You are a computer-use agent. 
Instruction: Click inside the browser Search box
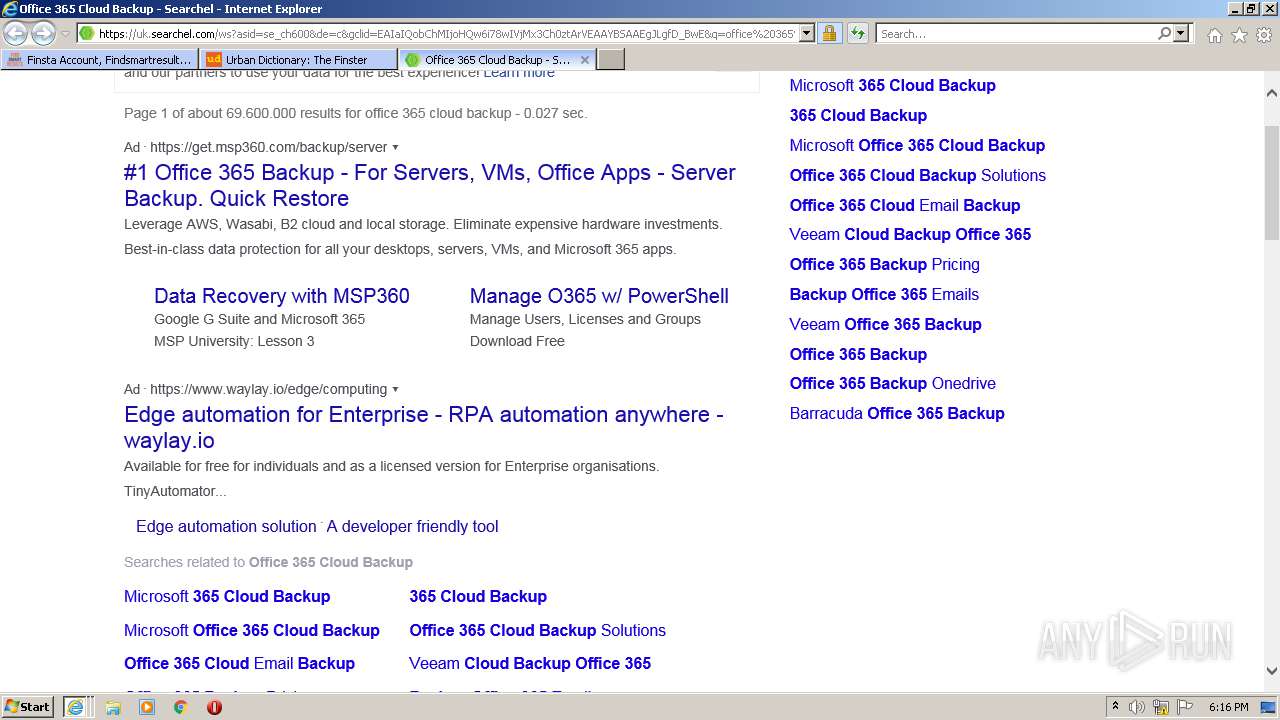coord(1016,34)
